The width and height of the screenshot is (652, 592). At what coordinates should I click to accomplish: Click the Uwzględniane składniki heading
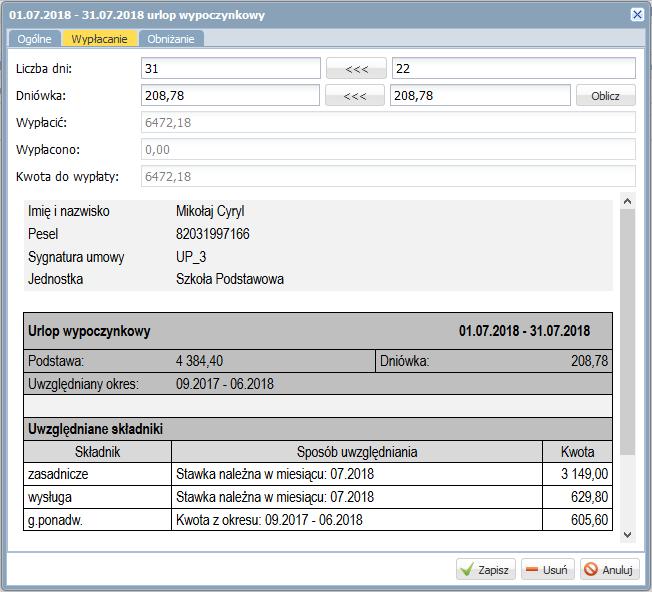95,429
